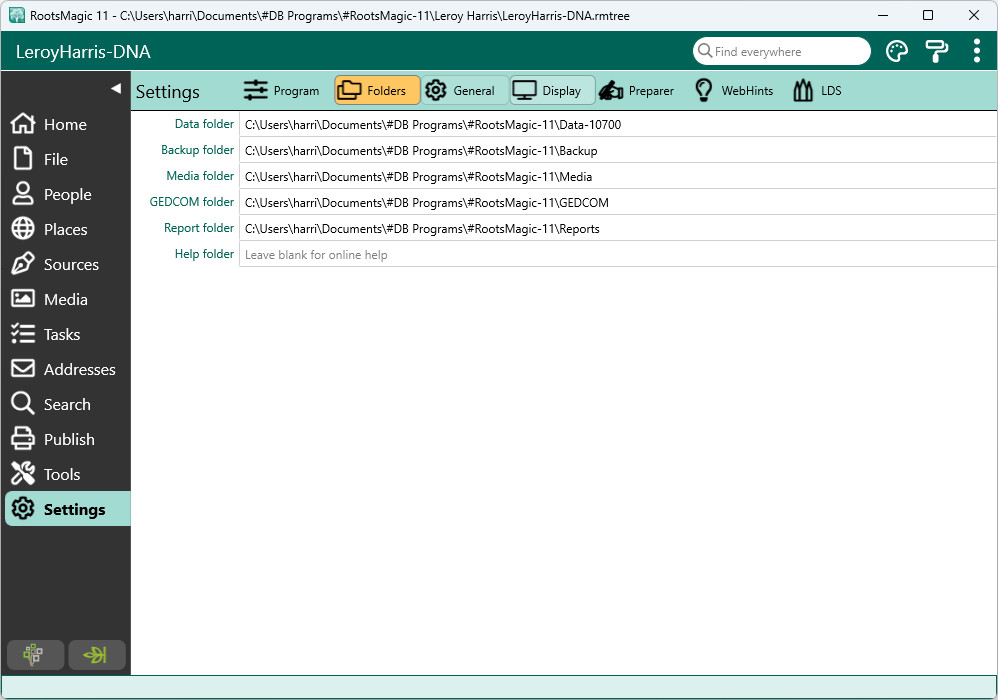This screenshot has height=700, width=998.
Task: Click the FamilySearch tree icon button
Action: (35, 655)
